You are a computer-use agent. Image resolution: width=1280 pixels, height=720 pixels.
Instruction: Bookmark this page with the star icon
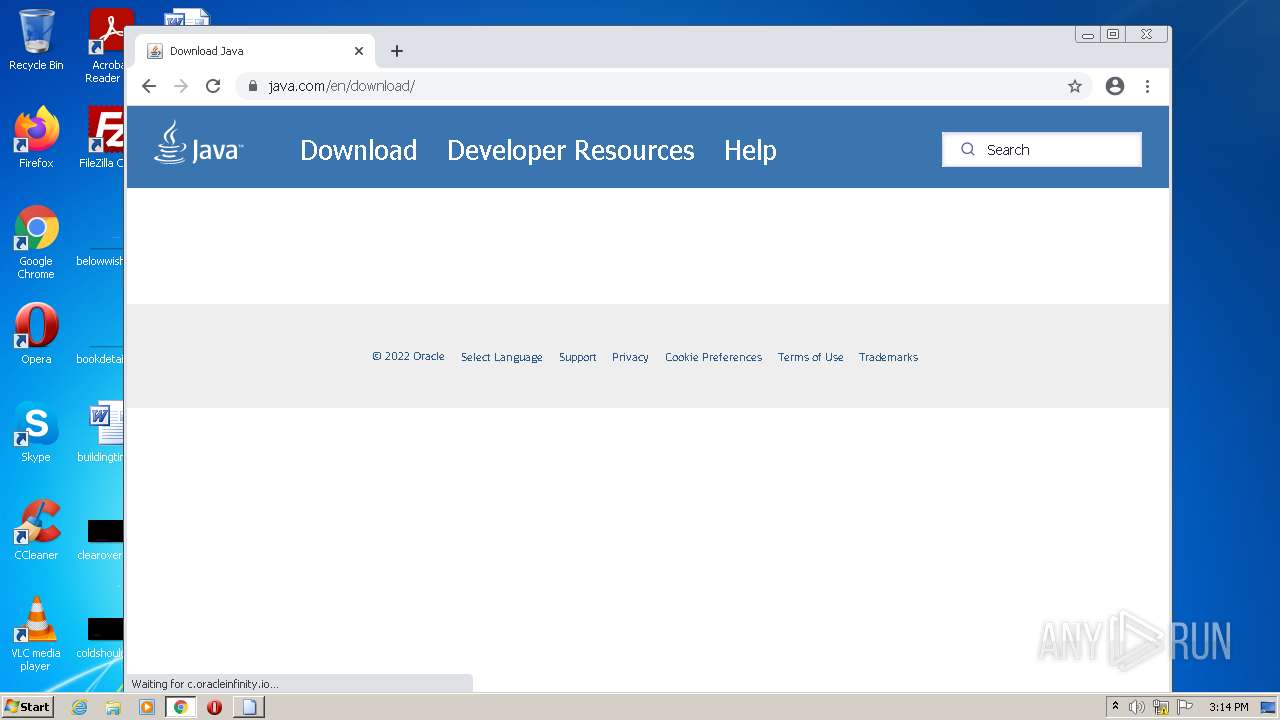tap(1075, 86)
